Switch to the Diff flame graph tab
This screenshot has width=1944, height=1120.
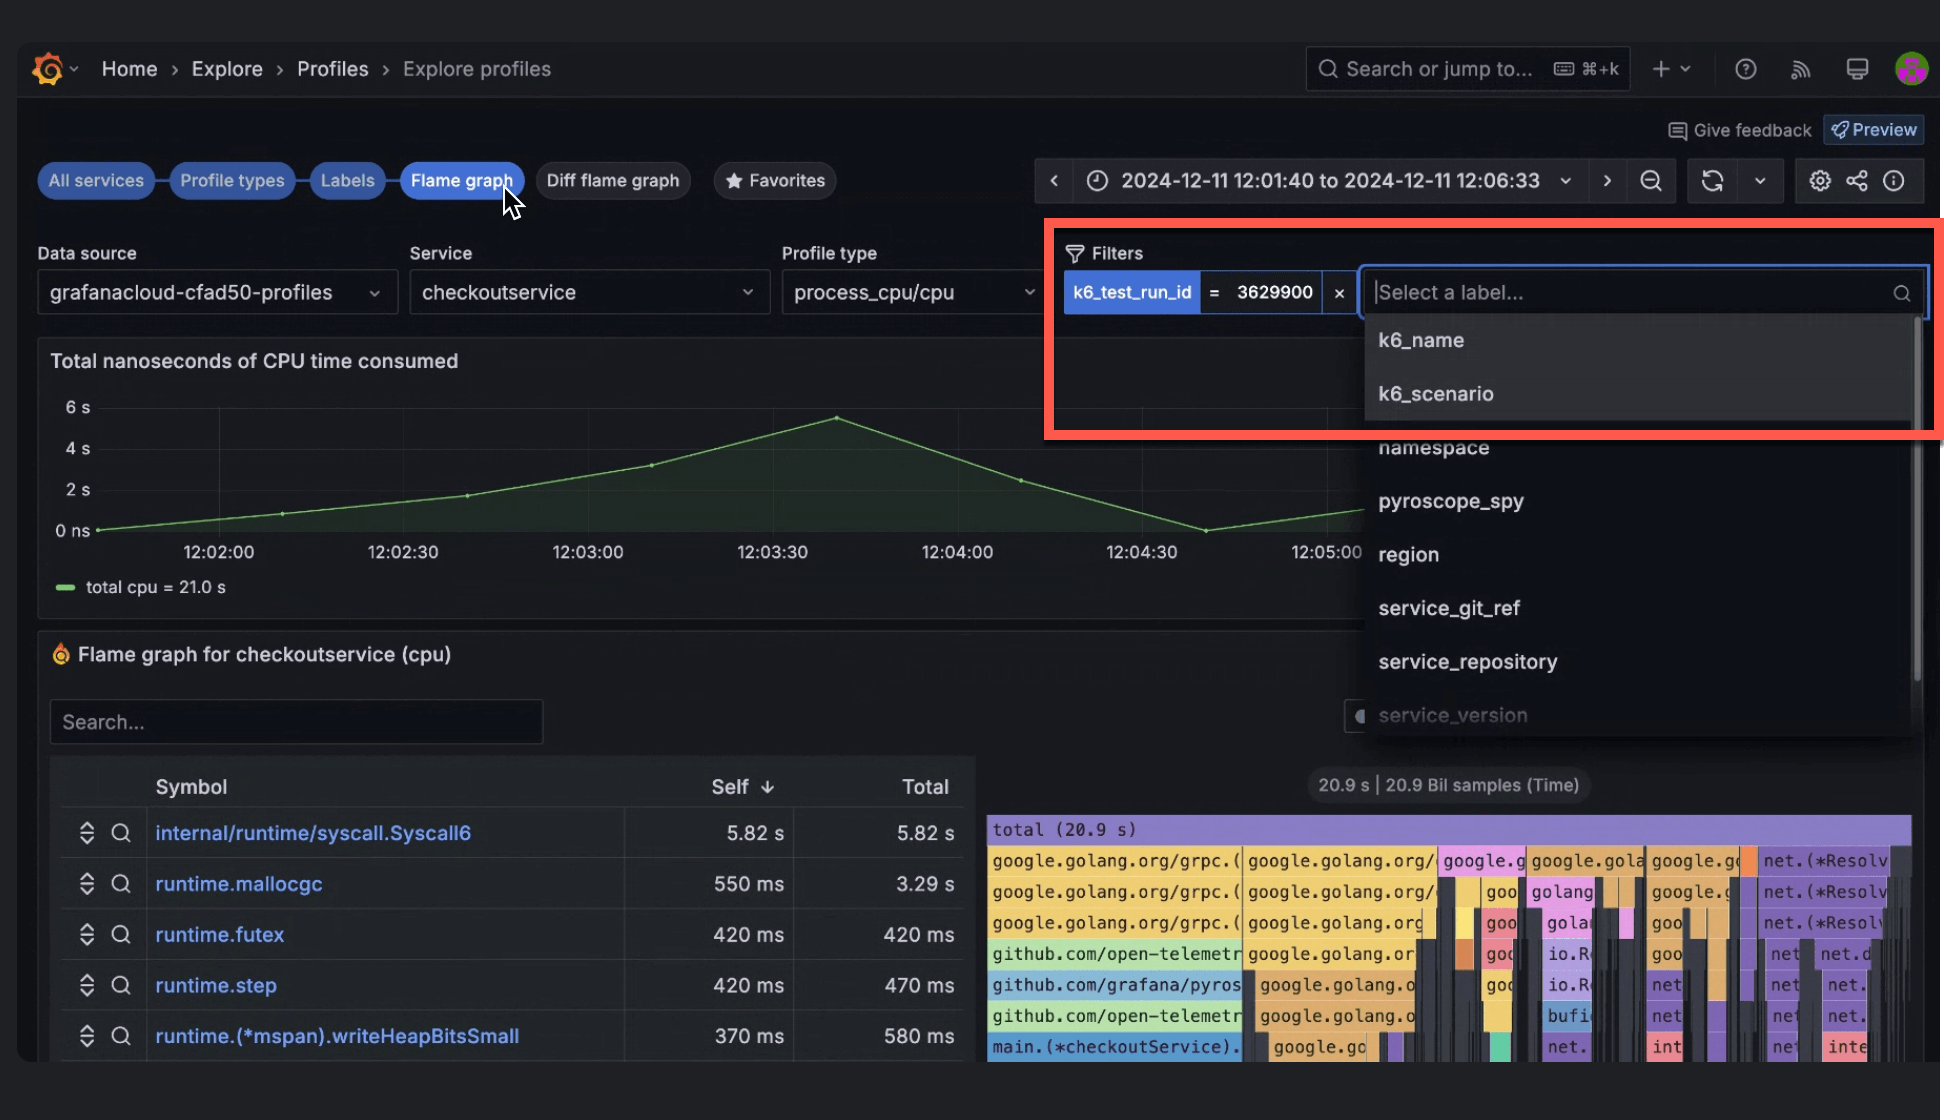click(x=613, y=180)
